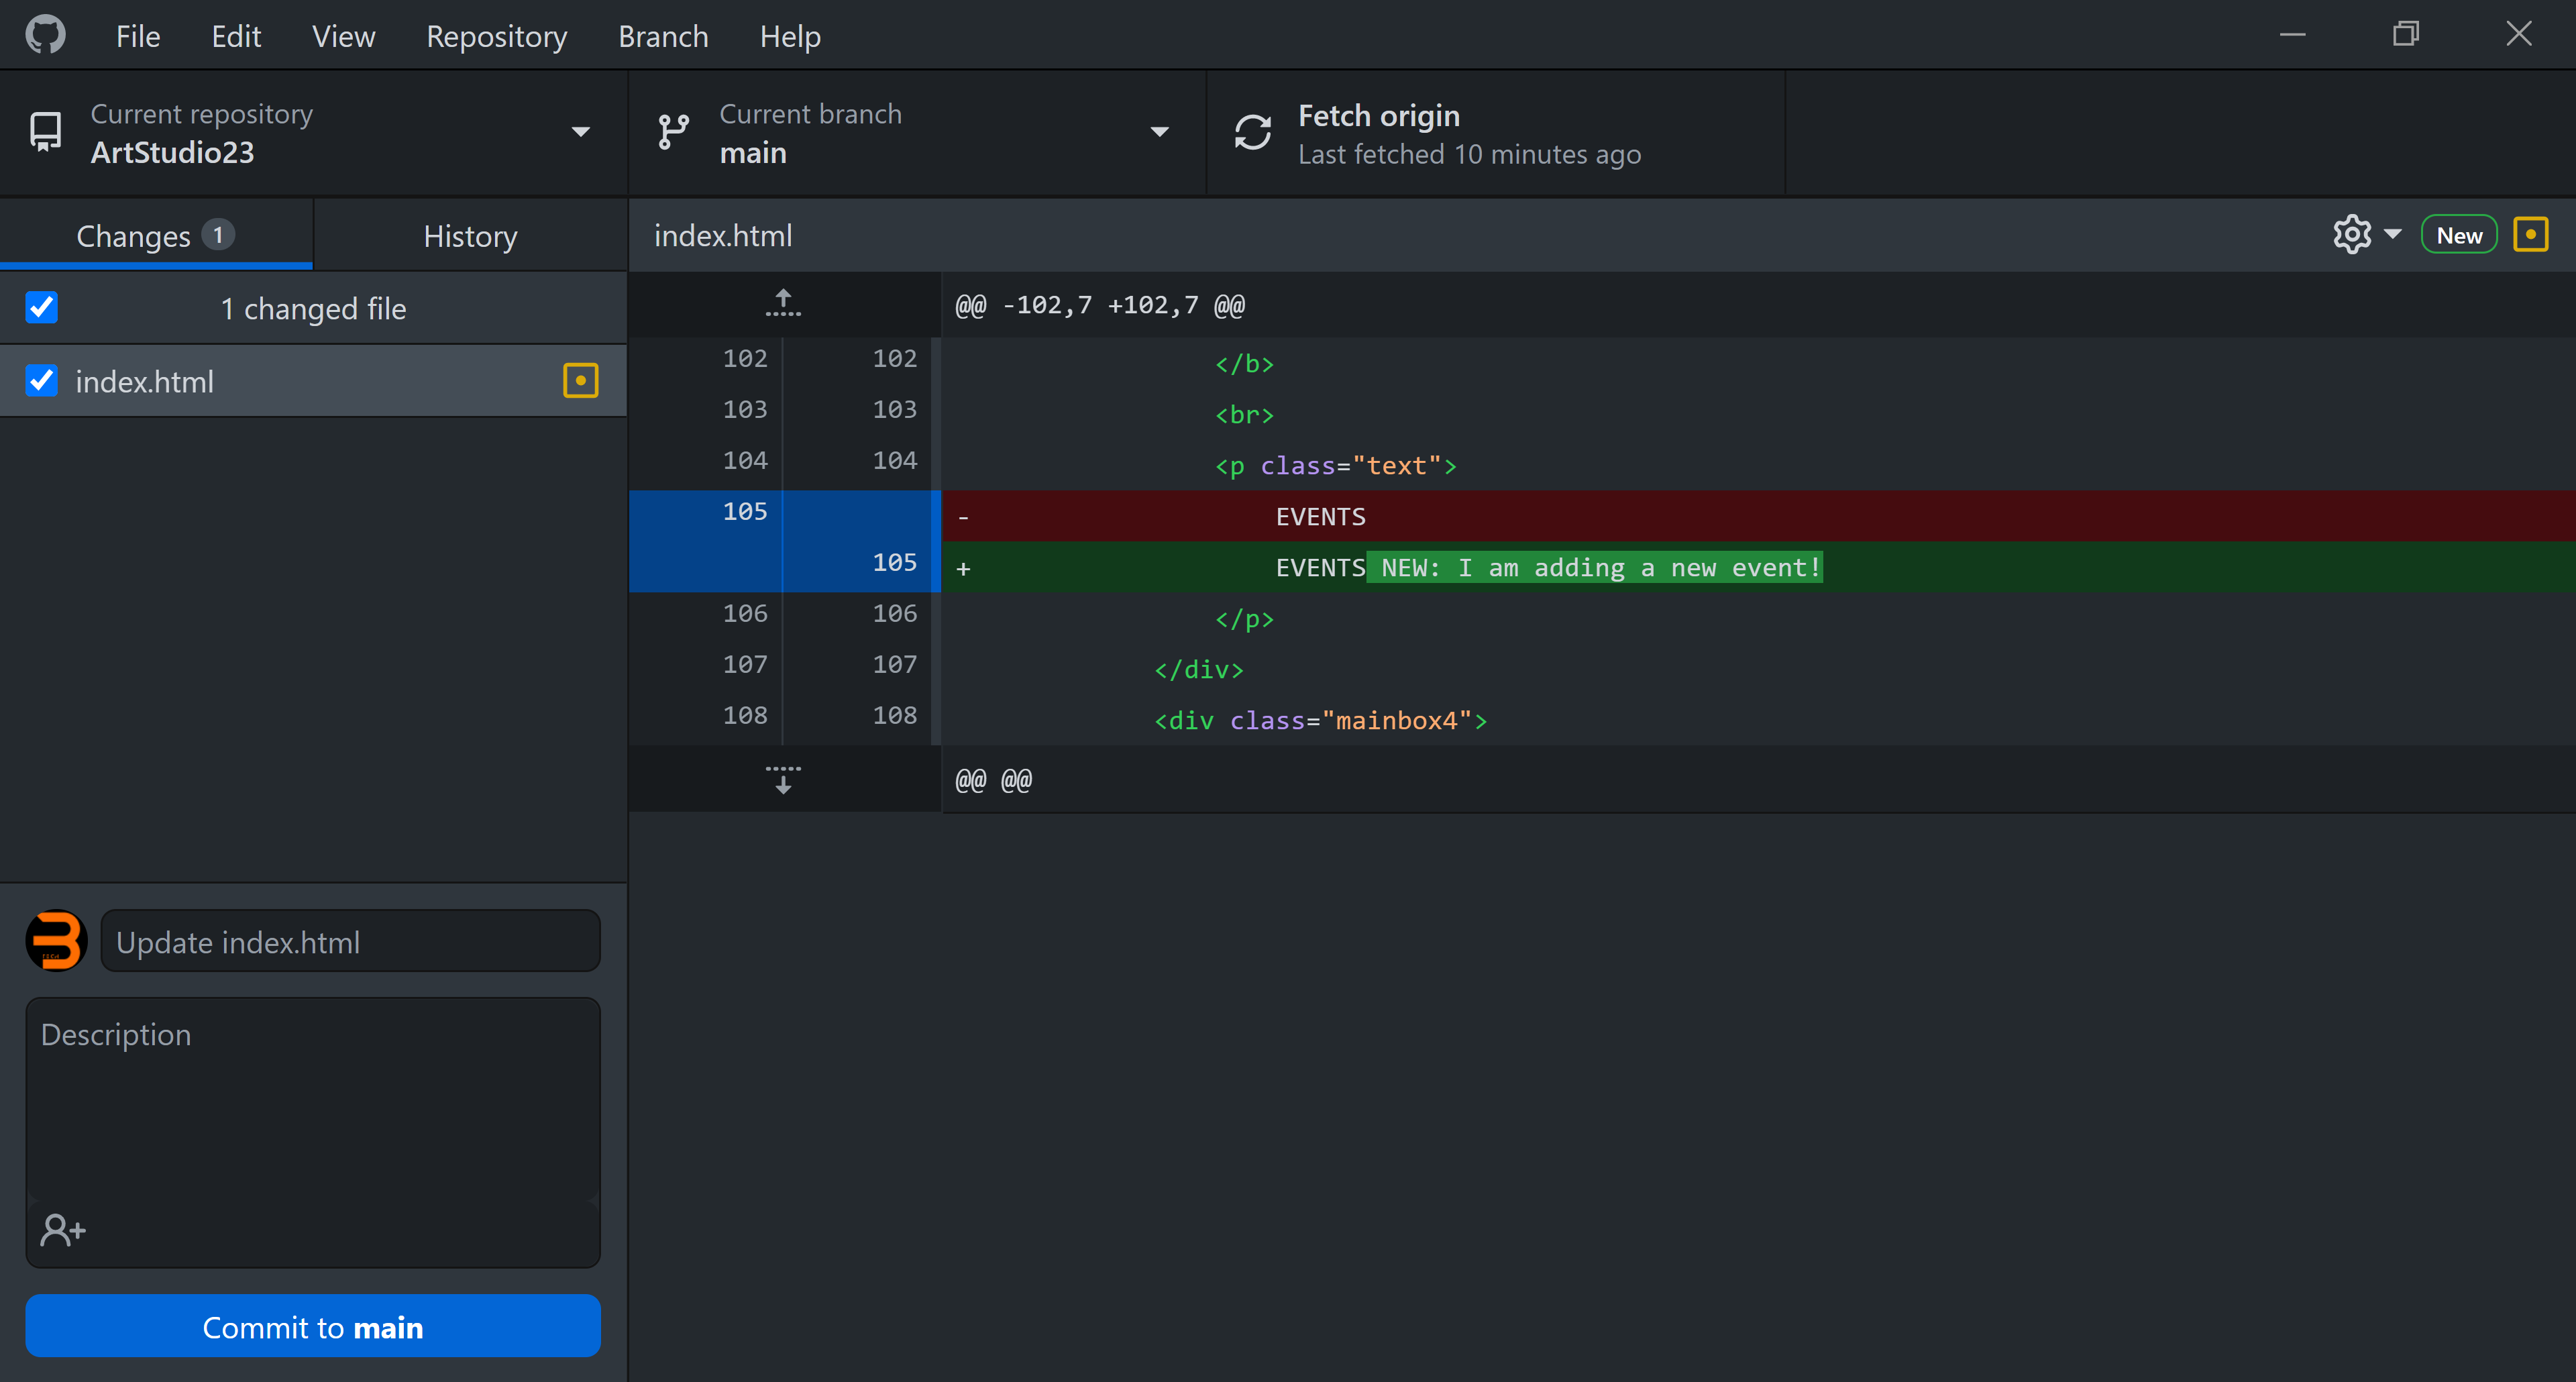Click the removed EVENTS diff line
Viewport: 2576px width, 1382px height.
(x=1759, y=516)
